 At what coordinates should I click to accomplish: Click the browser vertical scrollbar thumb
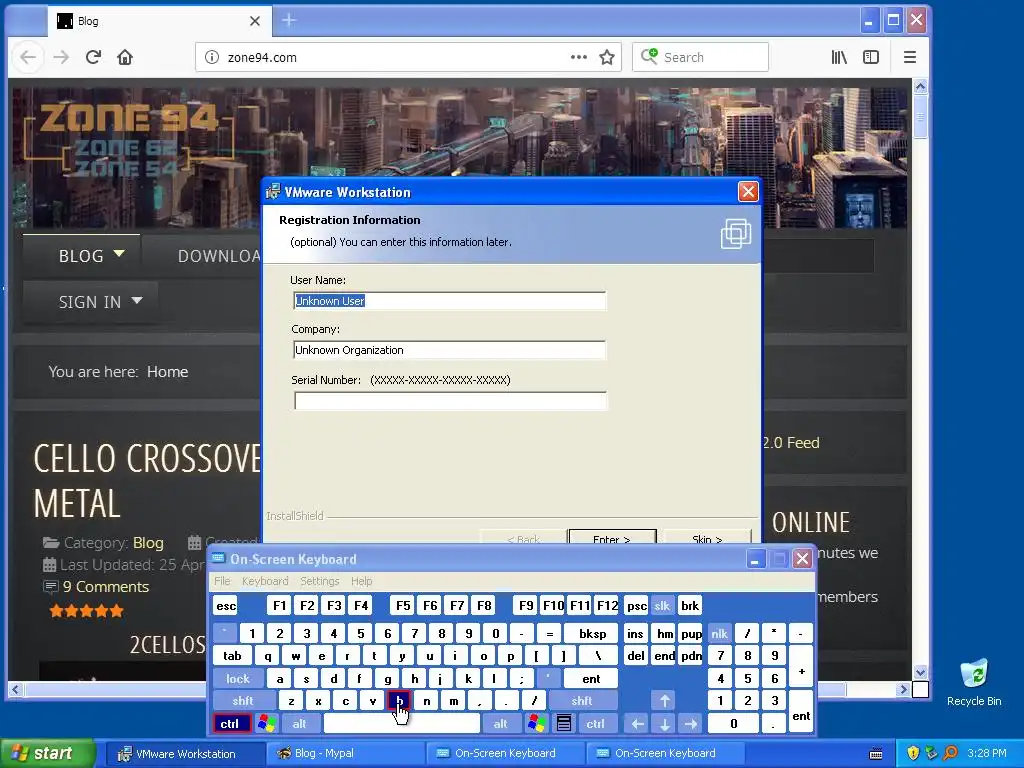tap(920, 116)
